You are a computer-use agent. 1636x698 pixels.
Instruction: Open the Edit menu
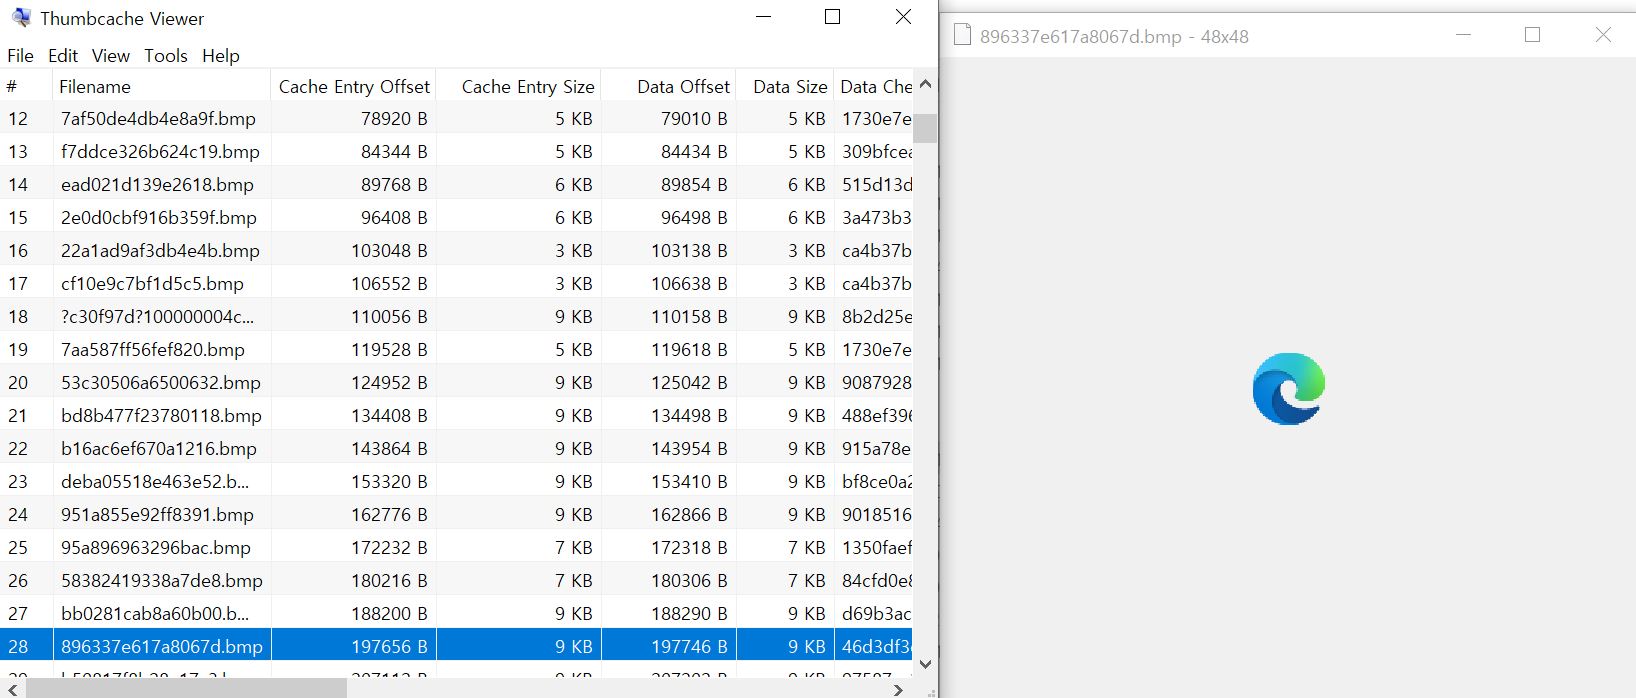(63, 56)
